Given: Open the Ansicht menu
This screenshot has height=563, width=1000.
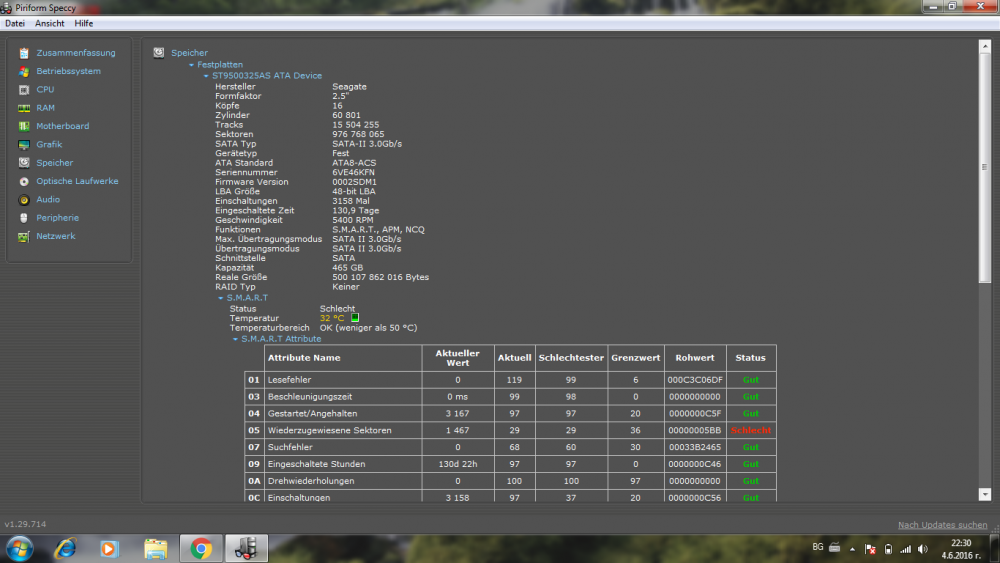Looking at the screenshot, I should pyautogui.click(x=50, y=24).
